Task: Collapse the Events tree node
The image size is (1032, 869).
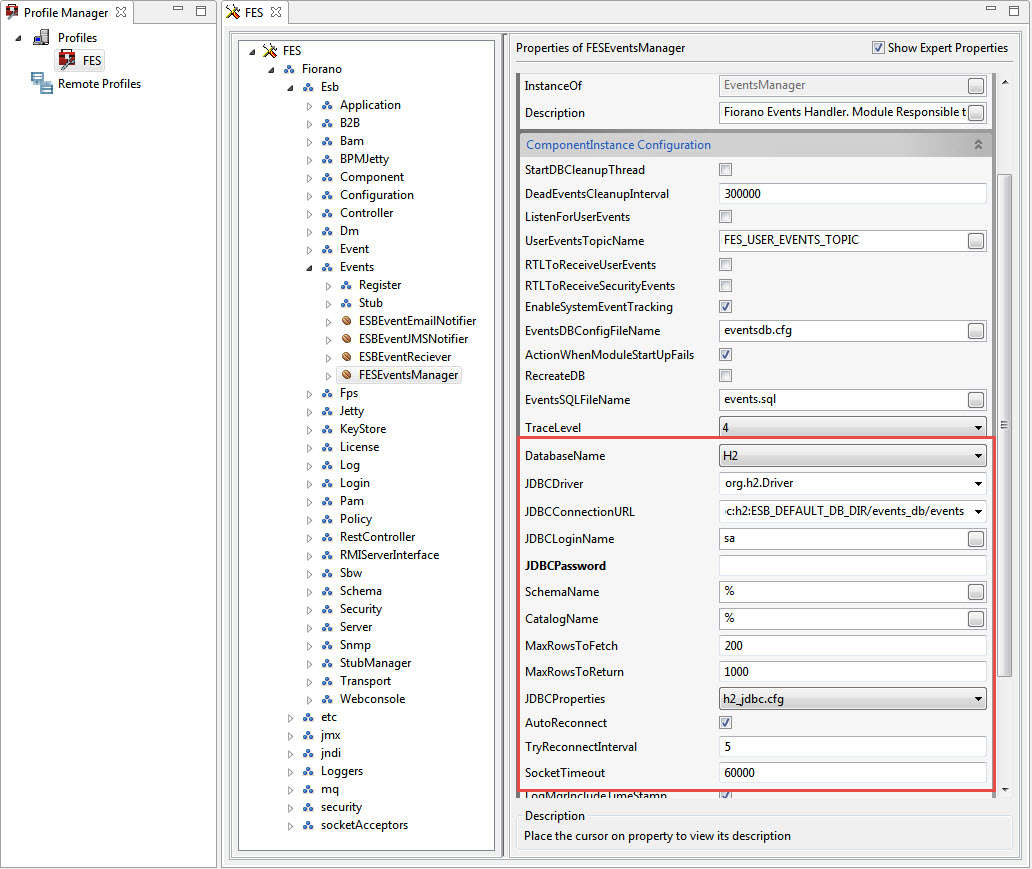Action: [x=309, y=268]
